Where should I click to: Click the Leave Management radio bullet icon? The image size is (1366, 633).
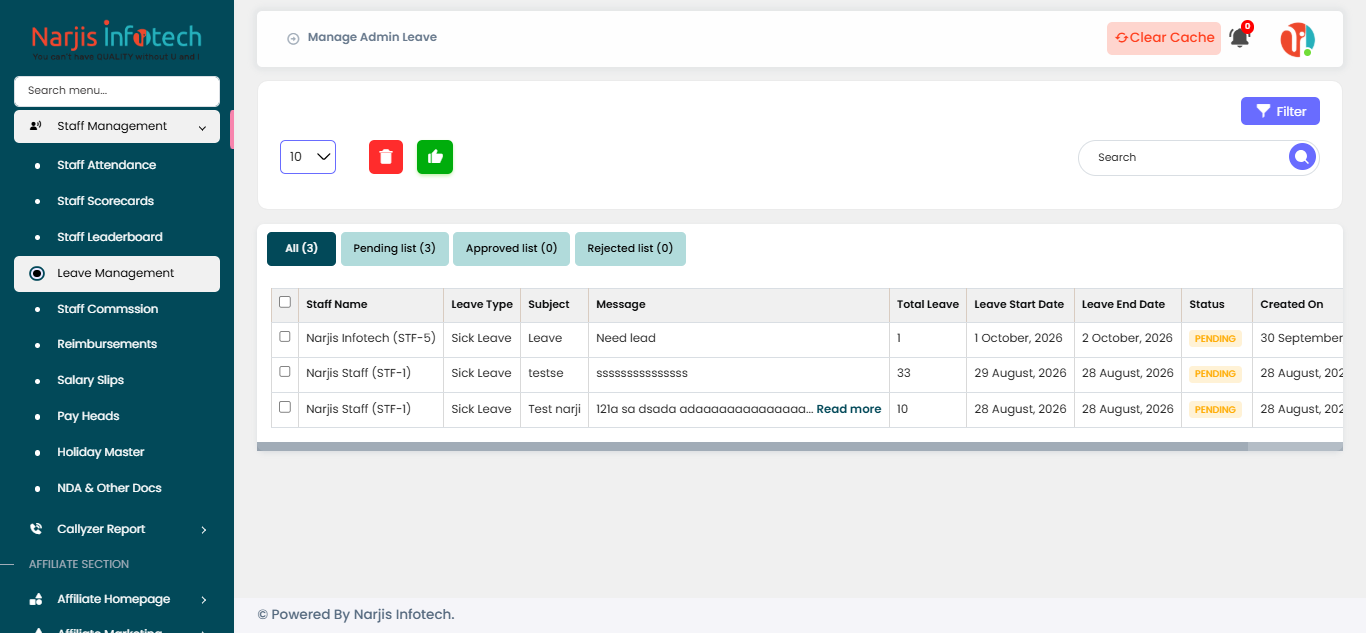37,273
